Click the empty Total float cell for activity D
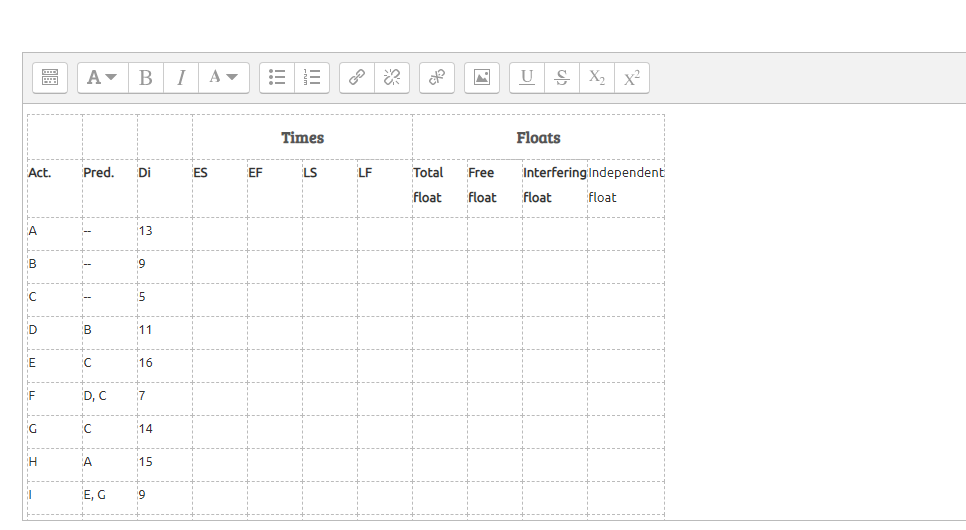This screenshot has height=530, width=966. [x=440, y=333]
